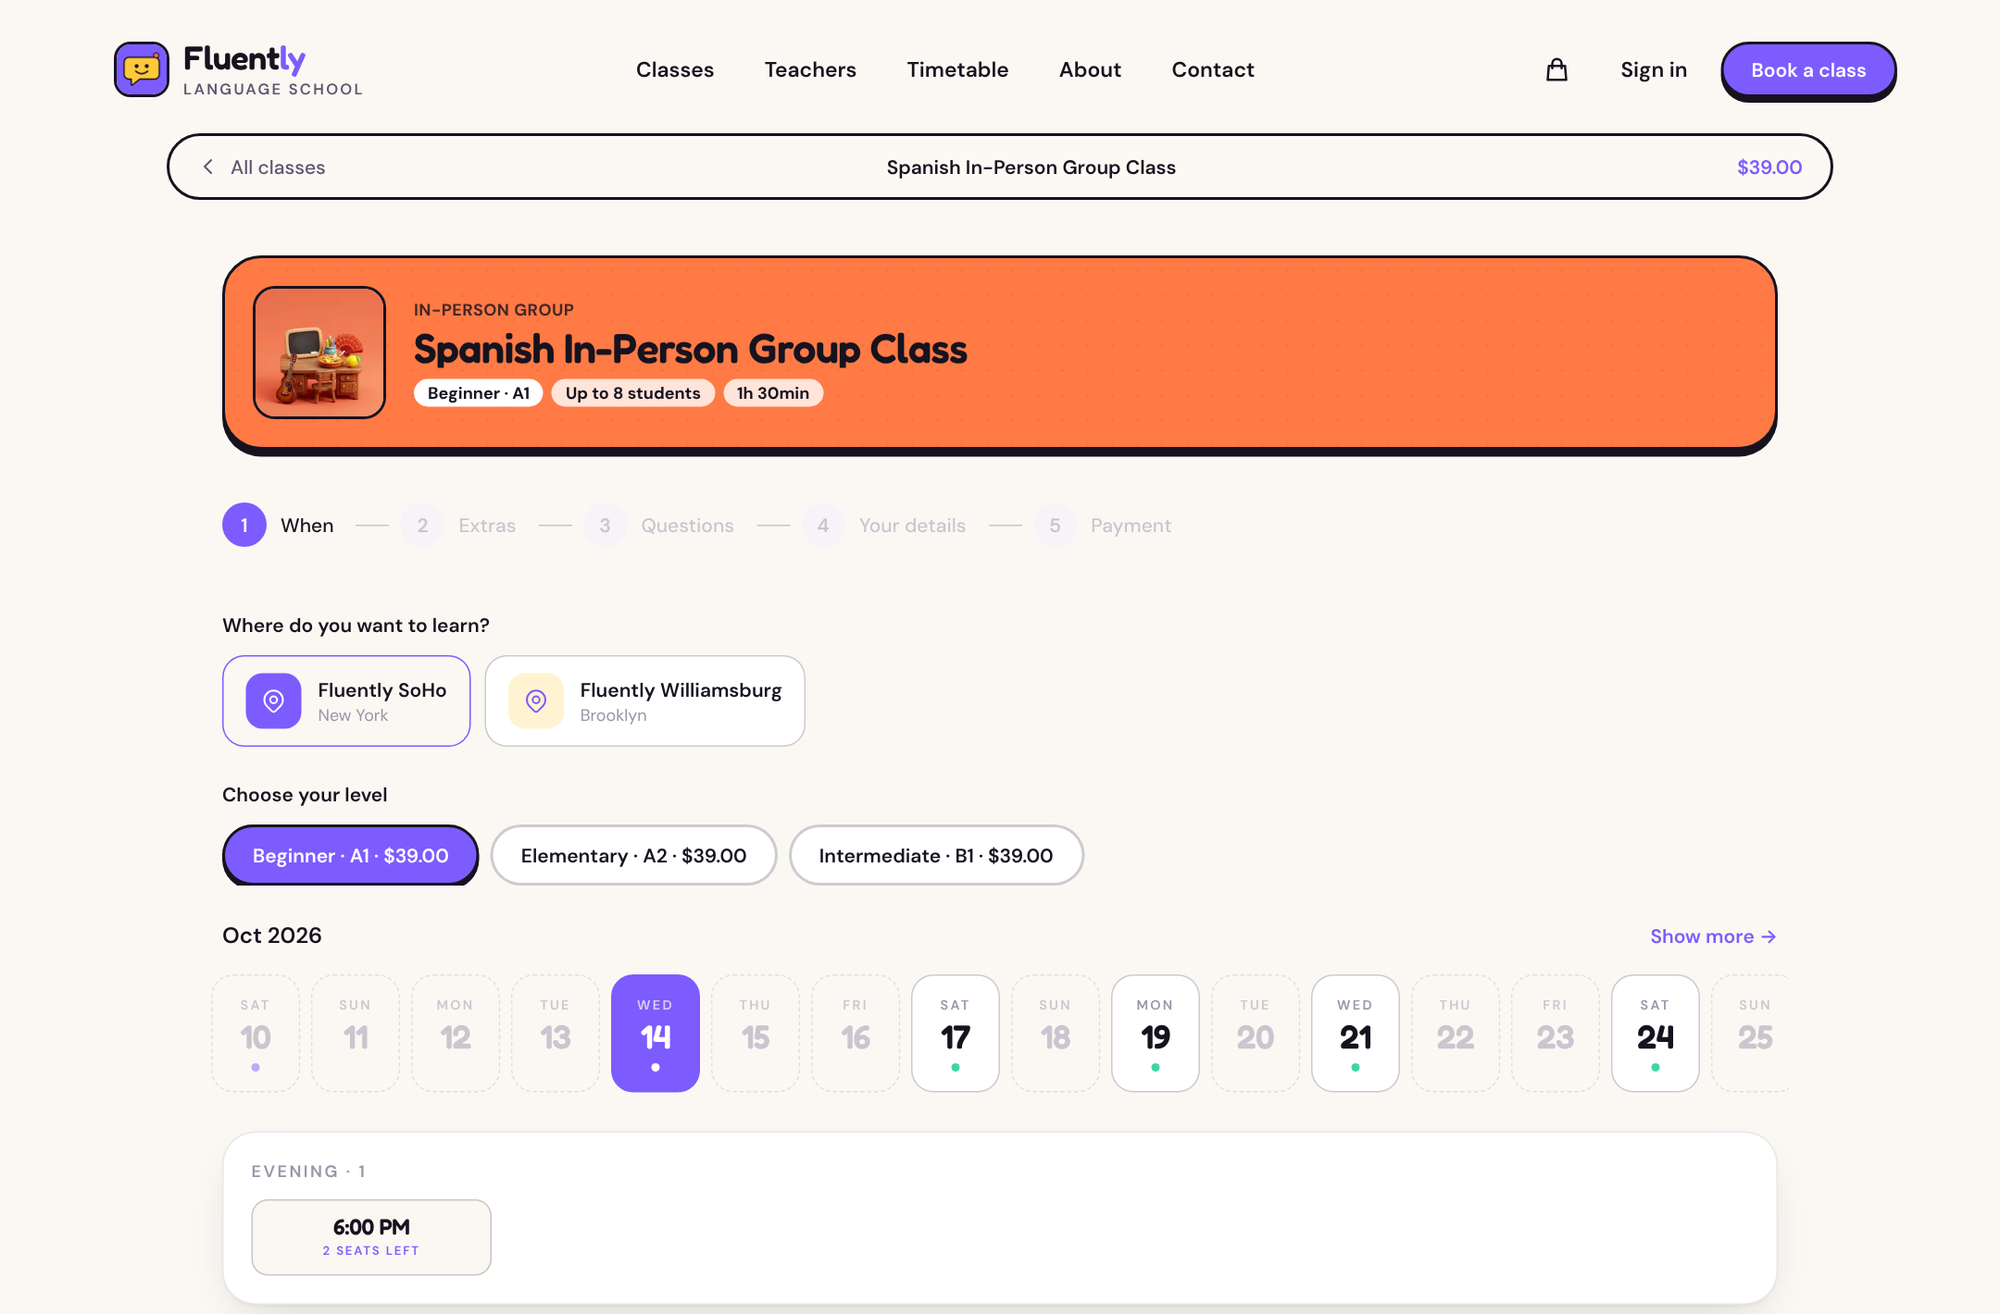Open the Timetable menu item

point(958,70)
